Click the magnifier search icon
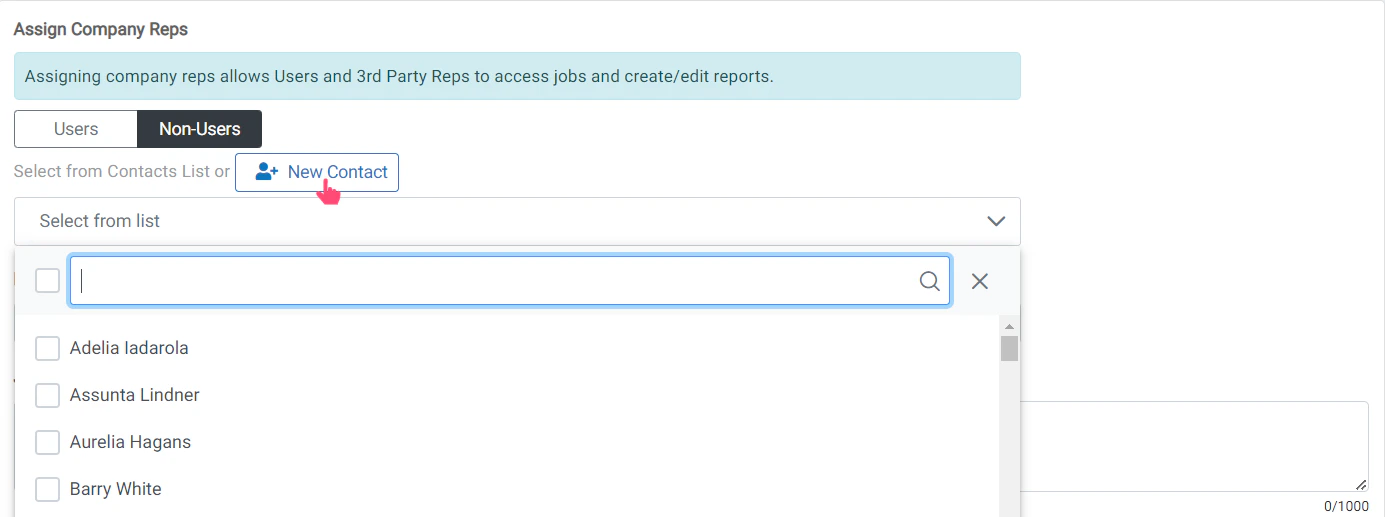Image resolution: width=1385 pixels, height=517 pixels. coord(929,281)
